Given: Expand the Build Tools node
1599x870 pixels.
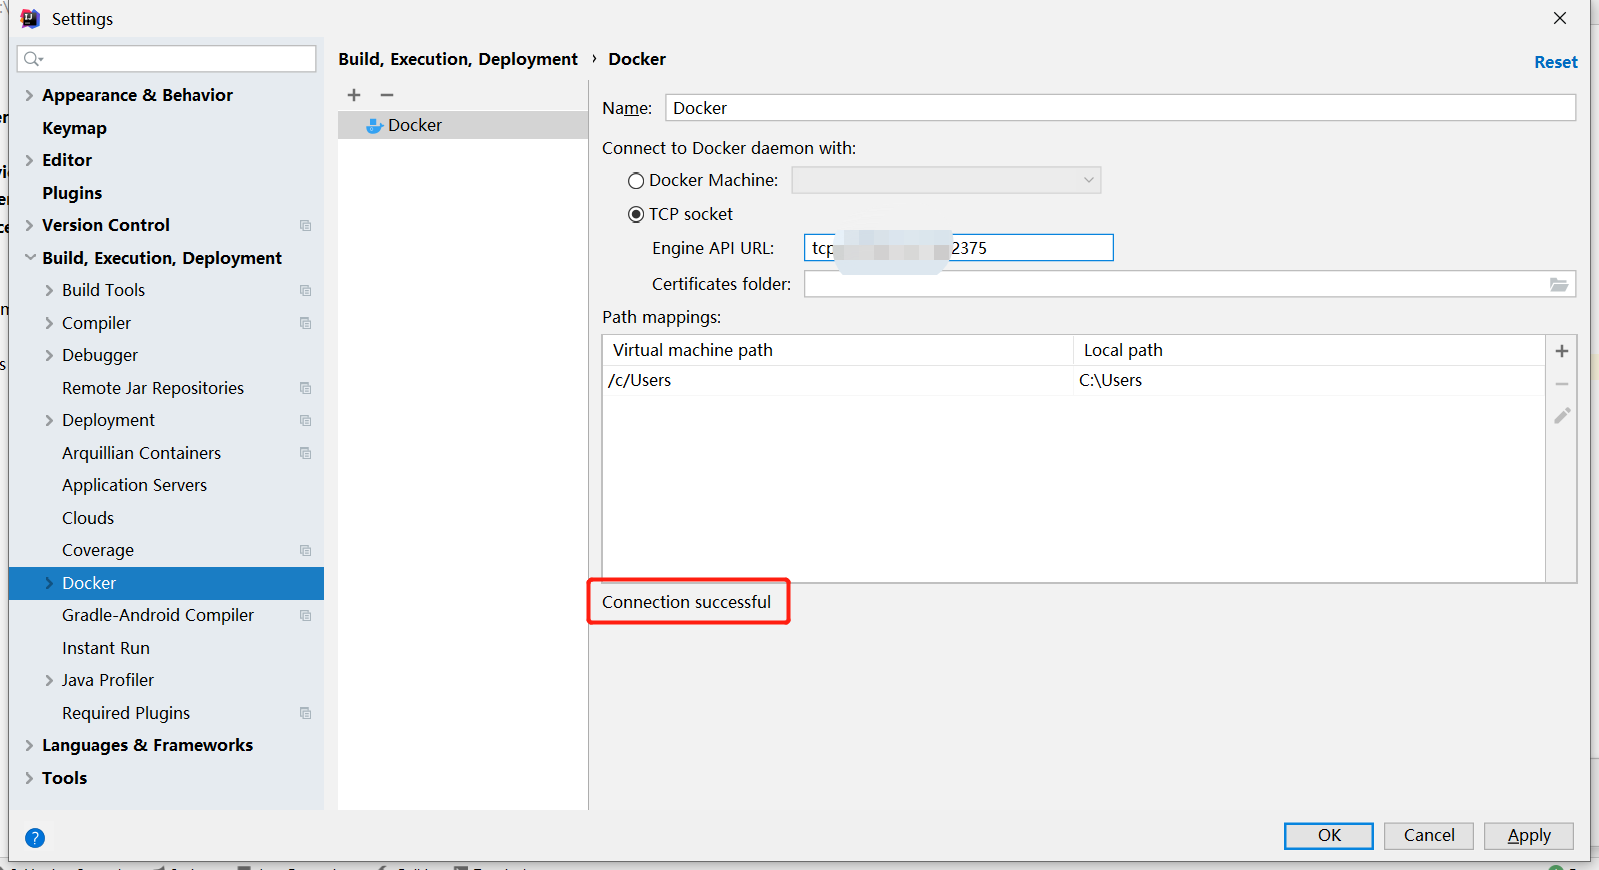Looking at the screenshot, I should pos(49,291).
